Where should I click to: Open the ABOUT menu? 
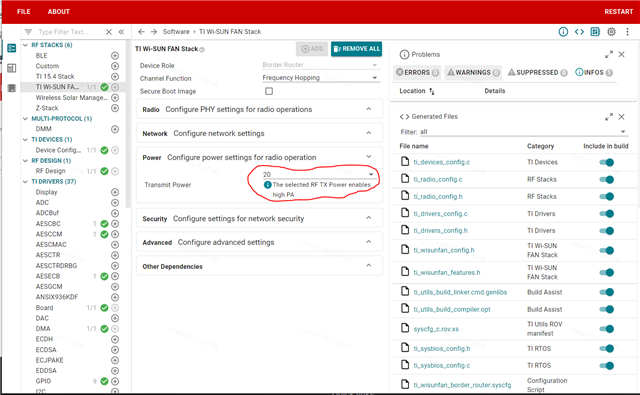pos(59,11)
